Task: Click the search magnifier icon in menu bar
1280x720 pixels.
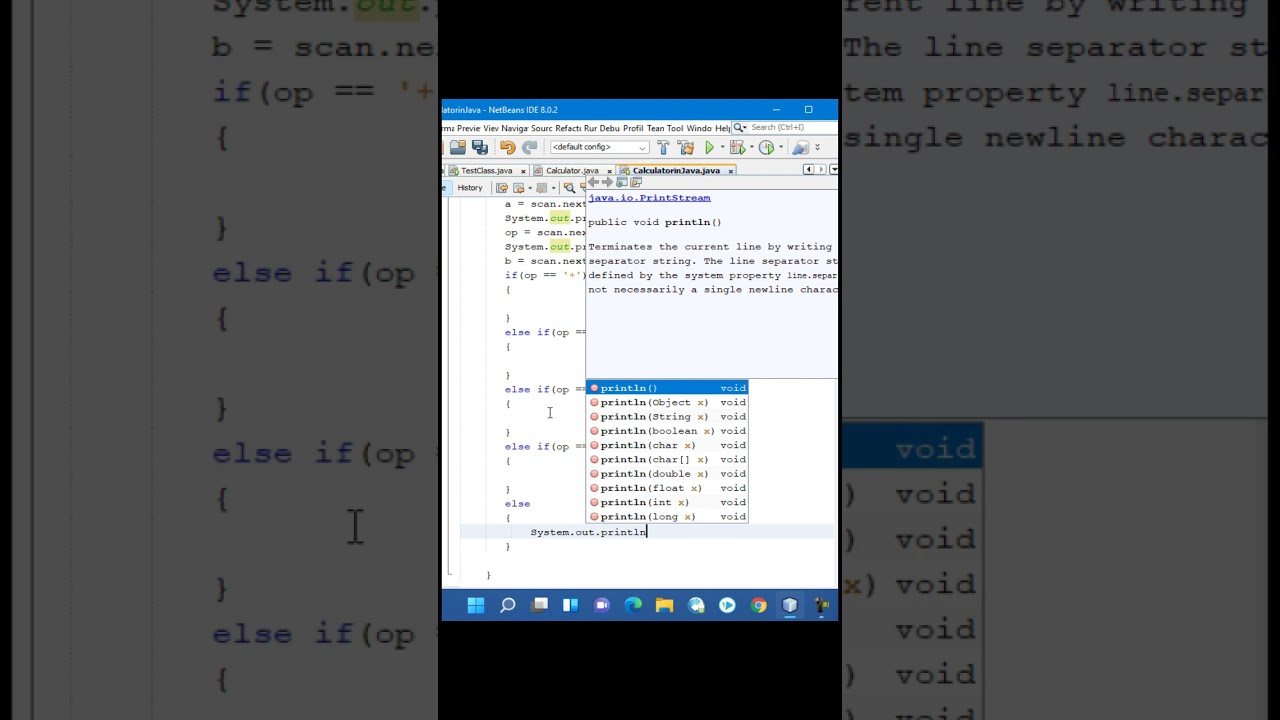Action: click(x=739, y=127)
